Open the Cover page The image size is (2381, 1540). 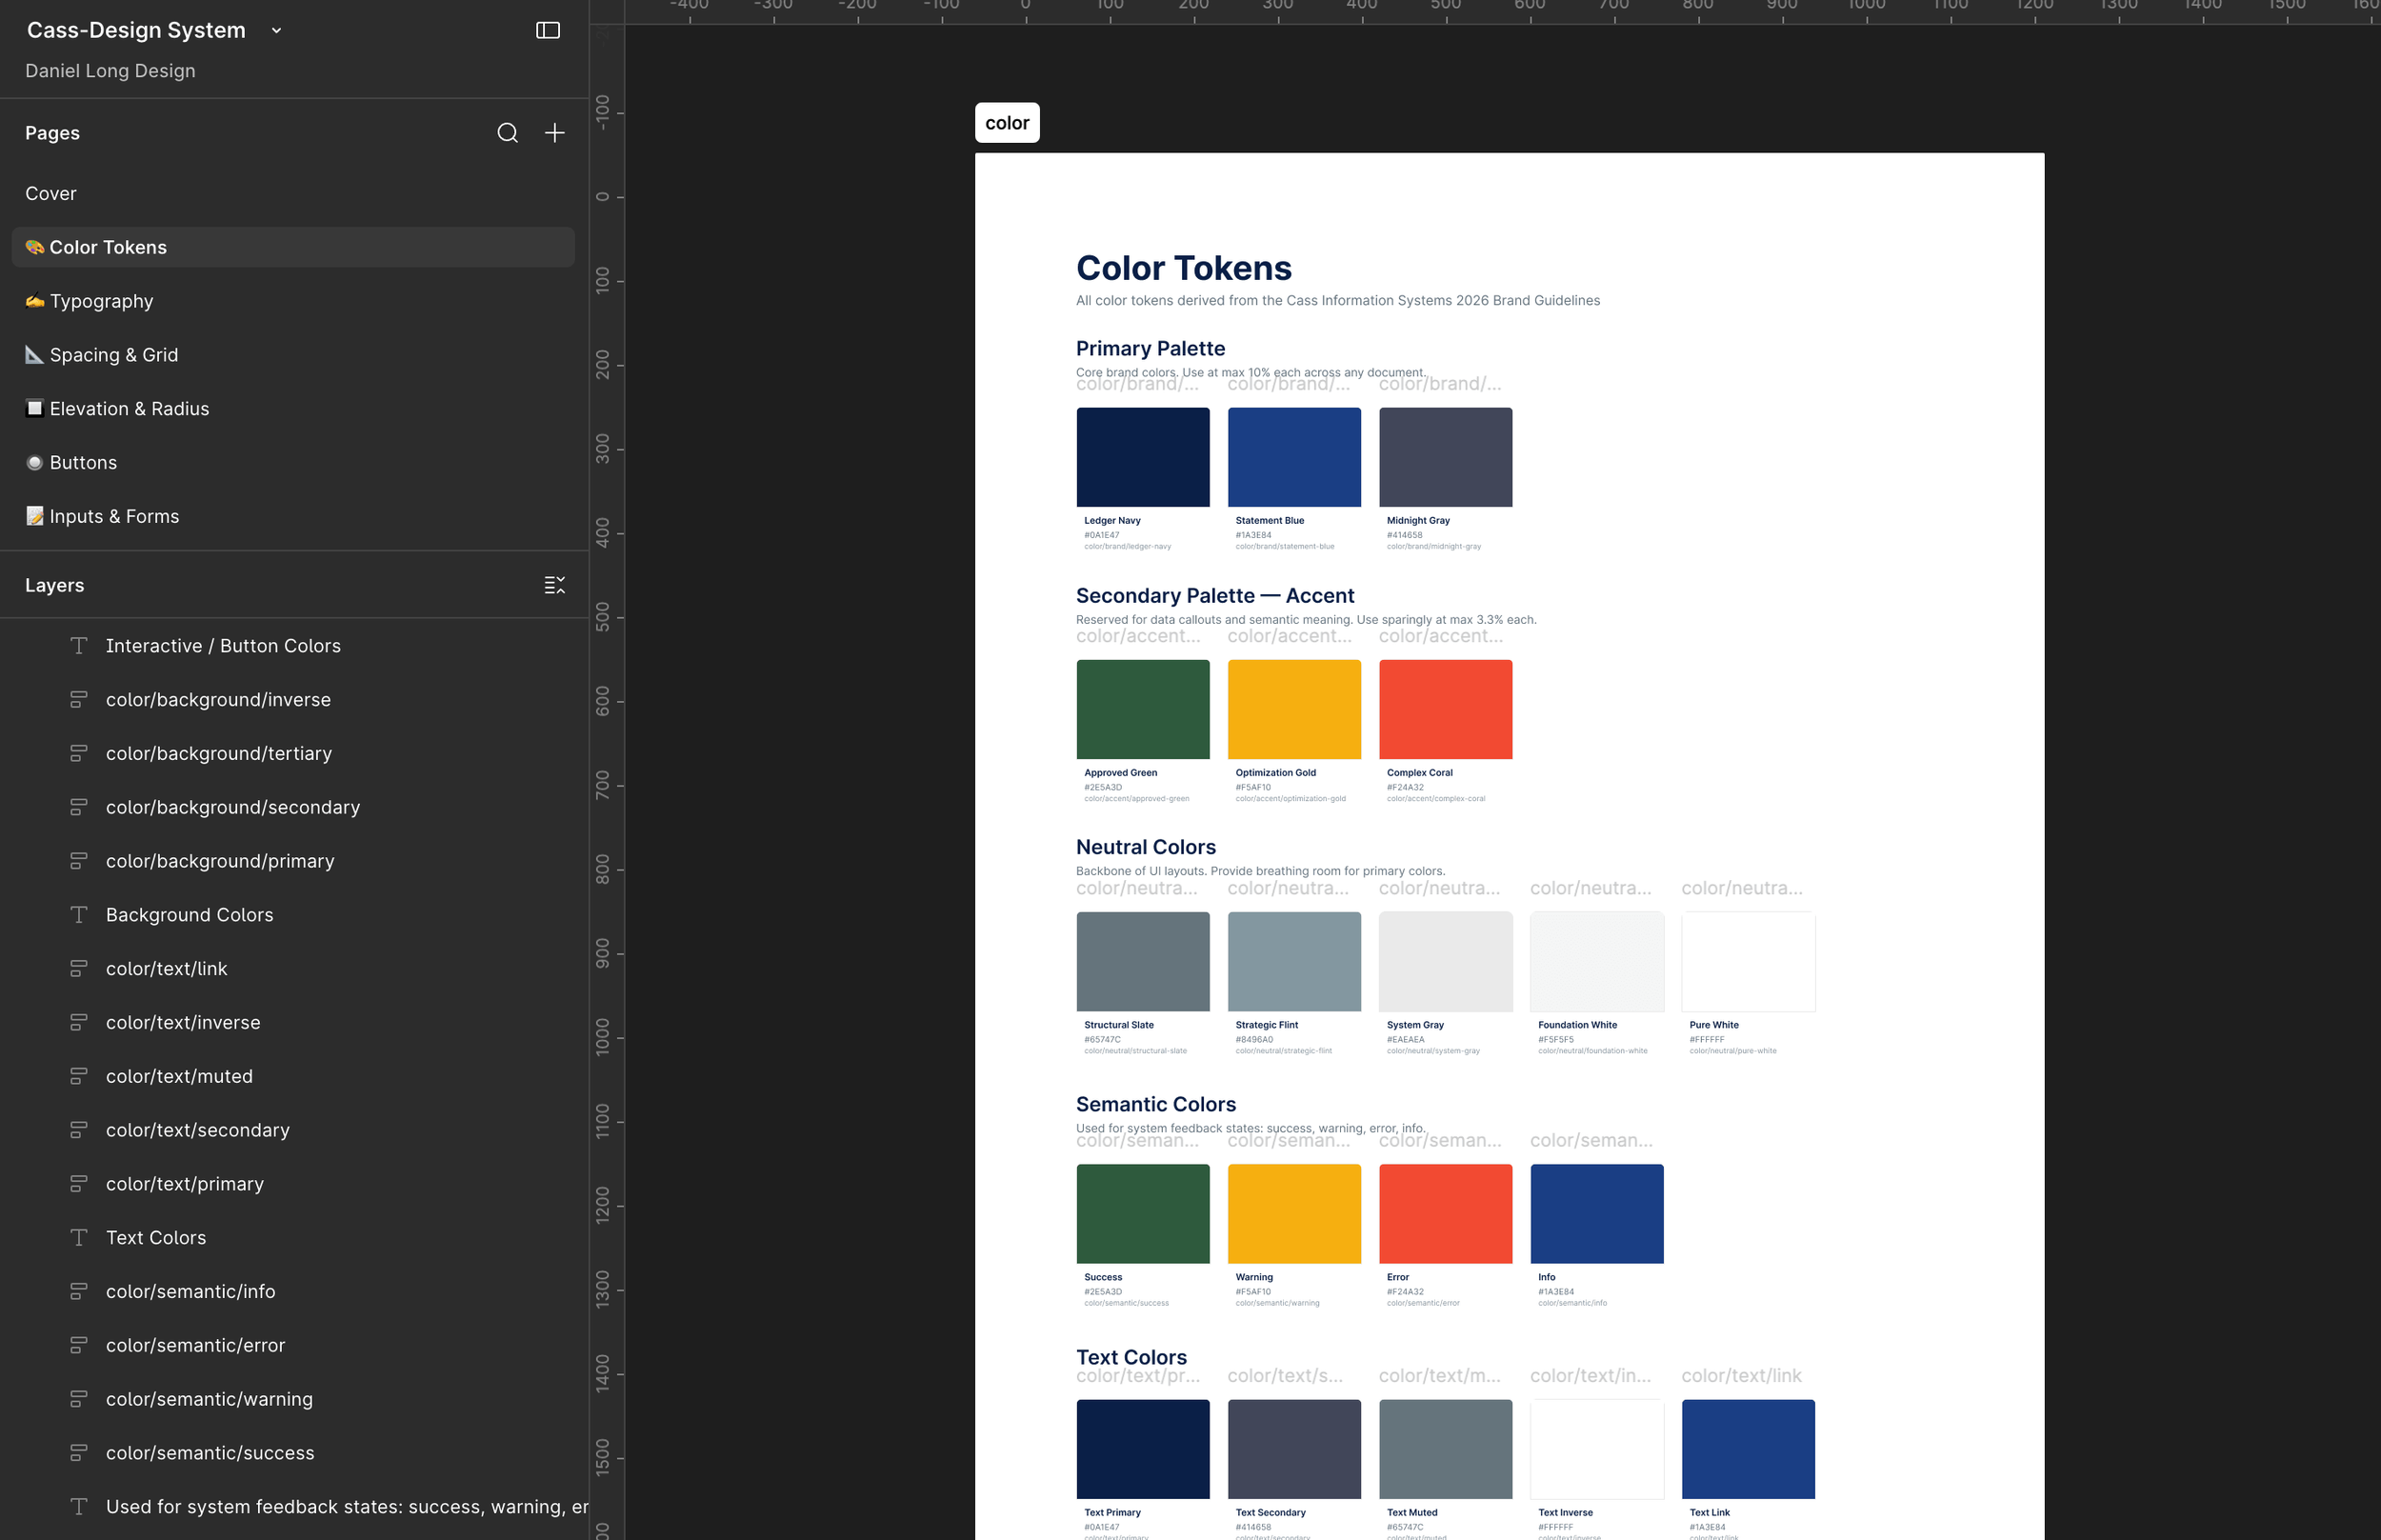pos(293,193)
